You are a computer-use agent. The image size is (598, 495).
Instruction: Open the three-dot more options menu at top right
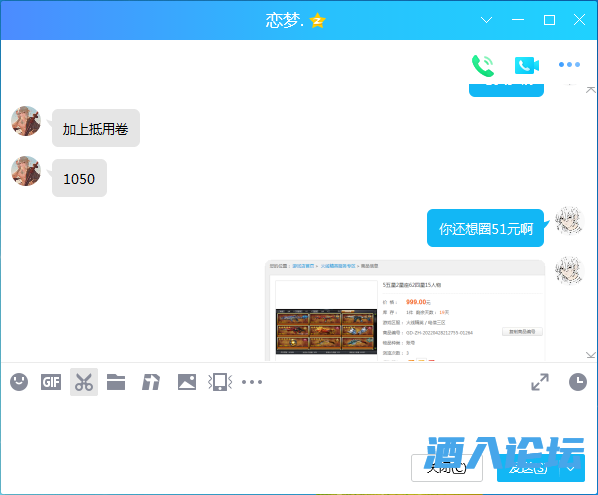pos(569,64)
